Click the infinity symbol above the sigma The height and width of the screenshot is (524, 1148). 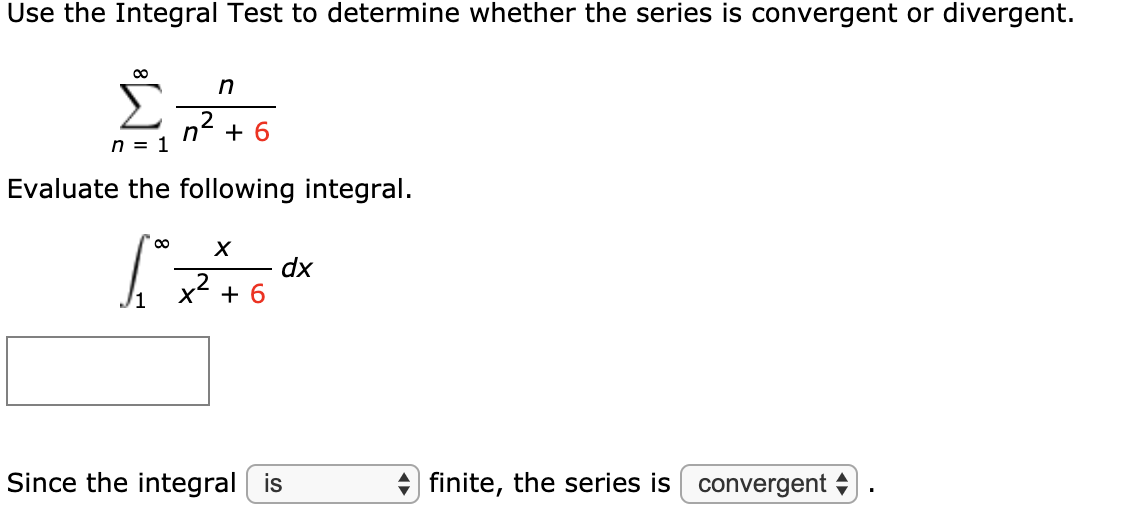pyautogui.click(x=140, y=73)
